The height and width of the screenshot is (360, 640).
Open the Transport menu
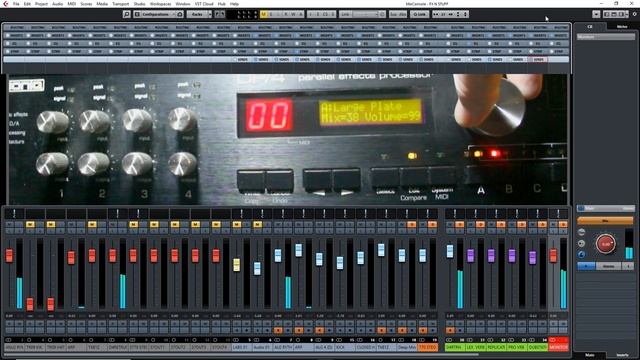point(120,4)
